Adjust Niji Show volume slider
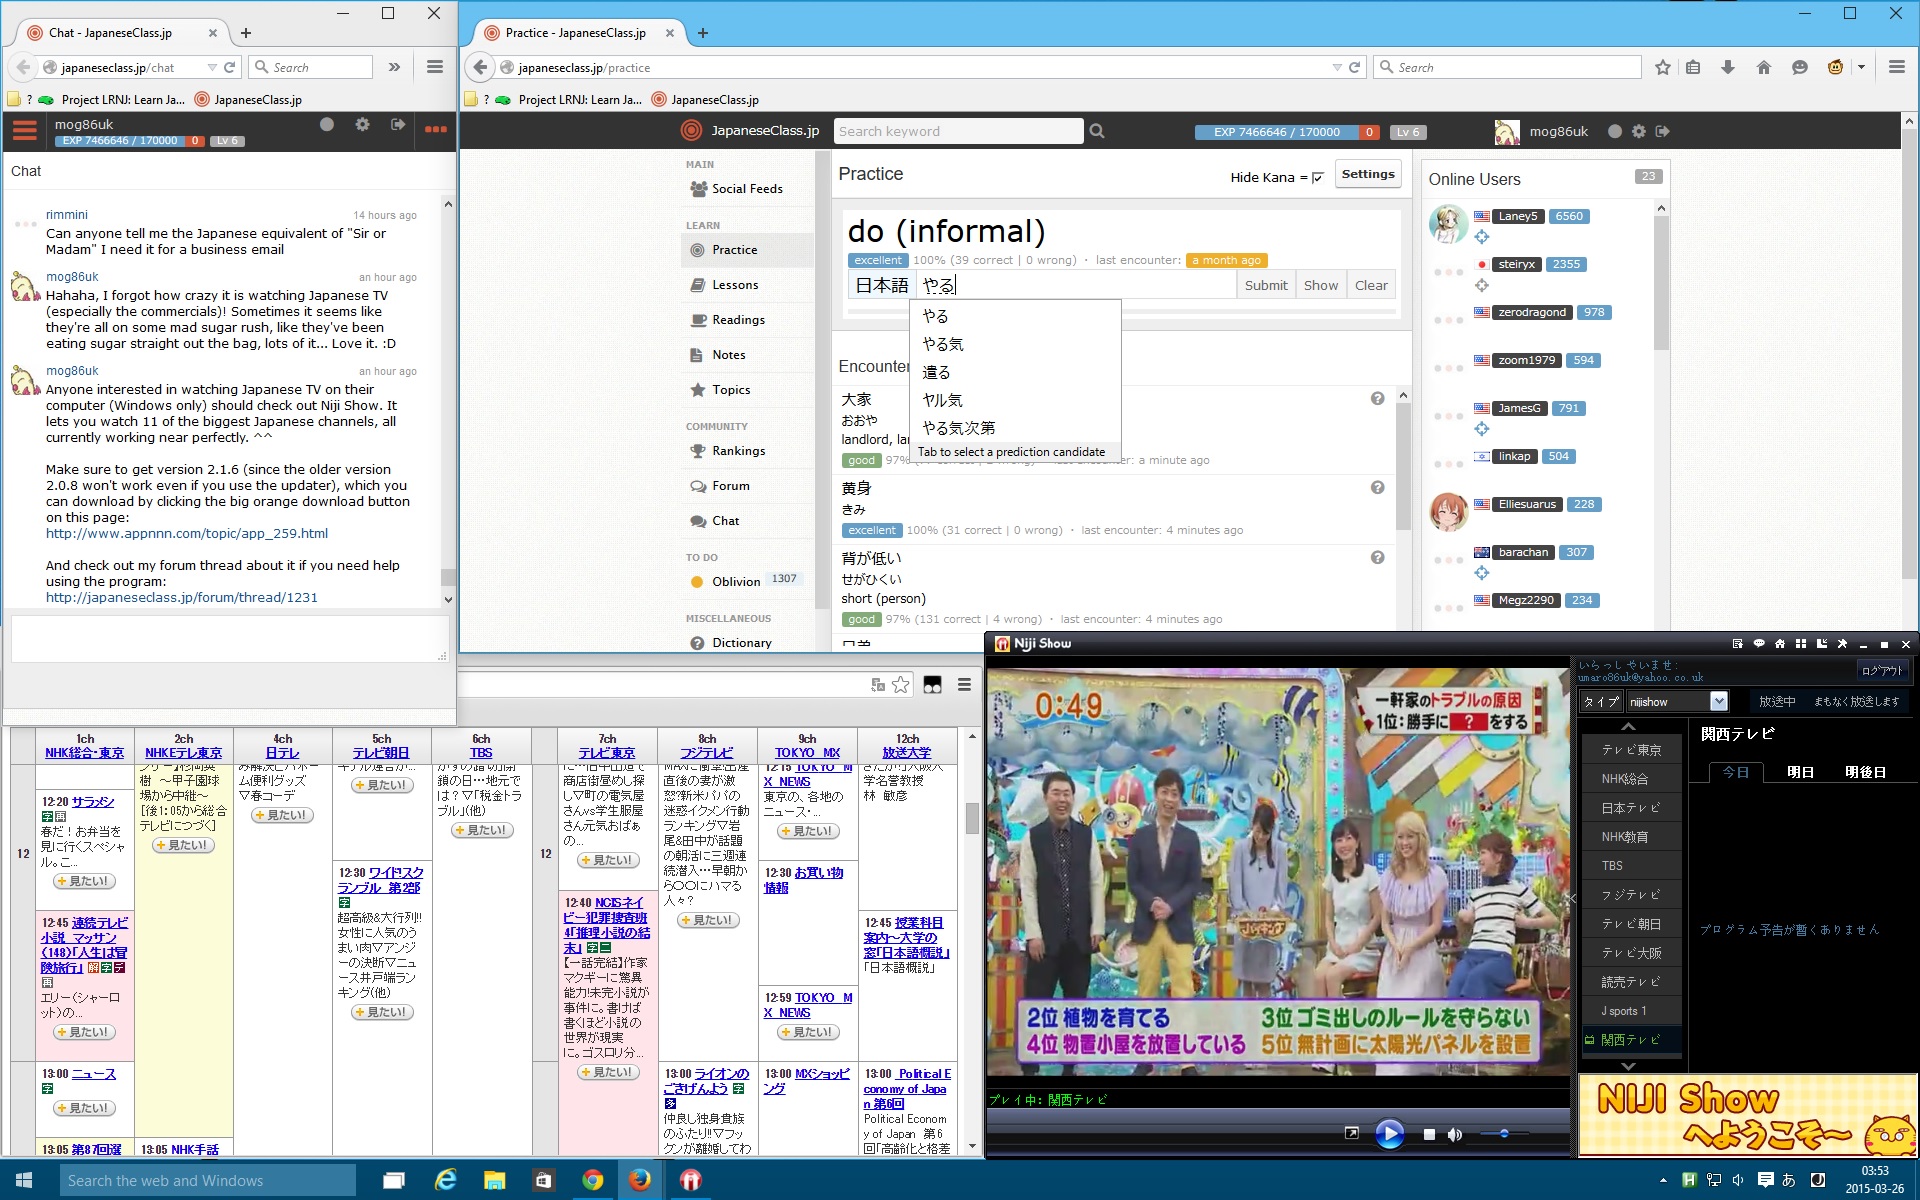 (1503, 1133)
